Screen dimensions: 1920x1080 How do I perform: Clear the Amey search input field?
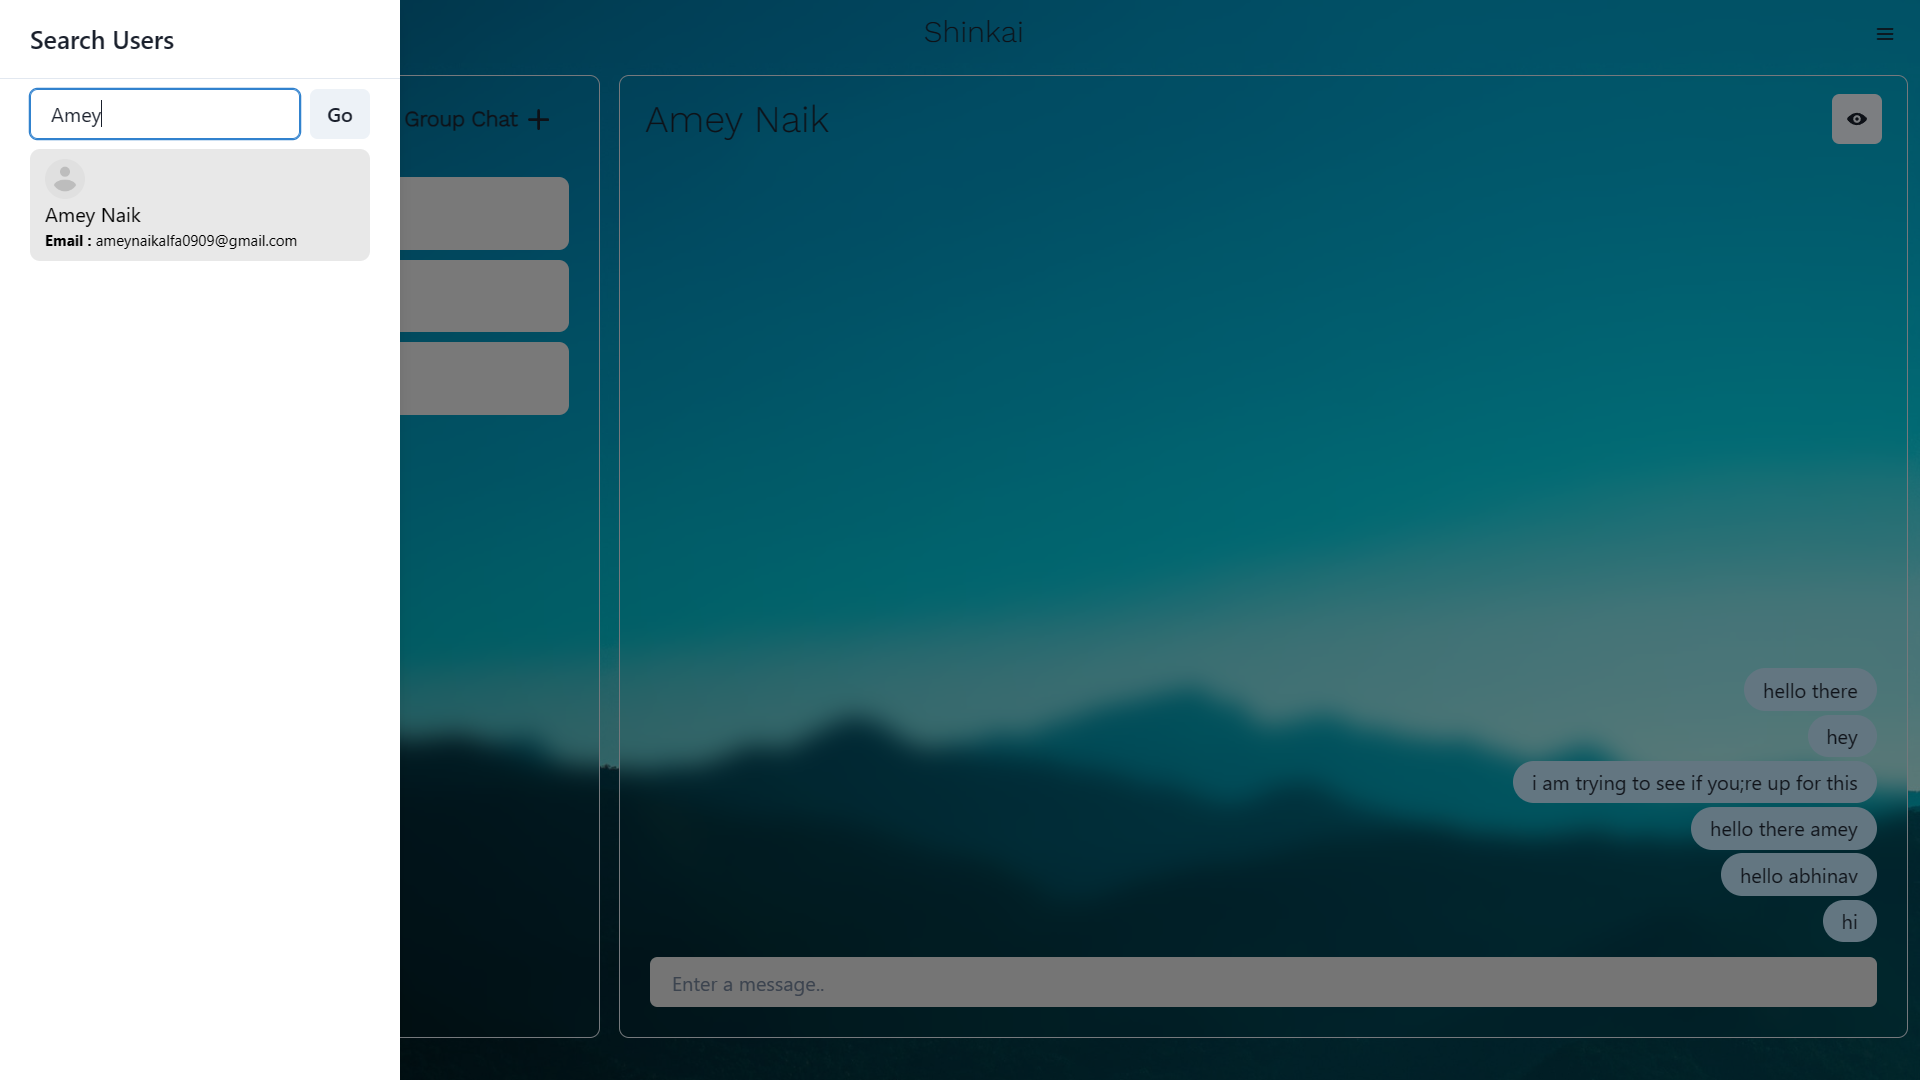click(x=165, y=115)
